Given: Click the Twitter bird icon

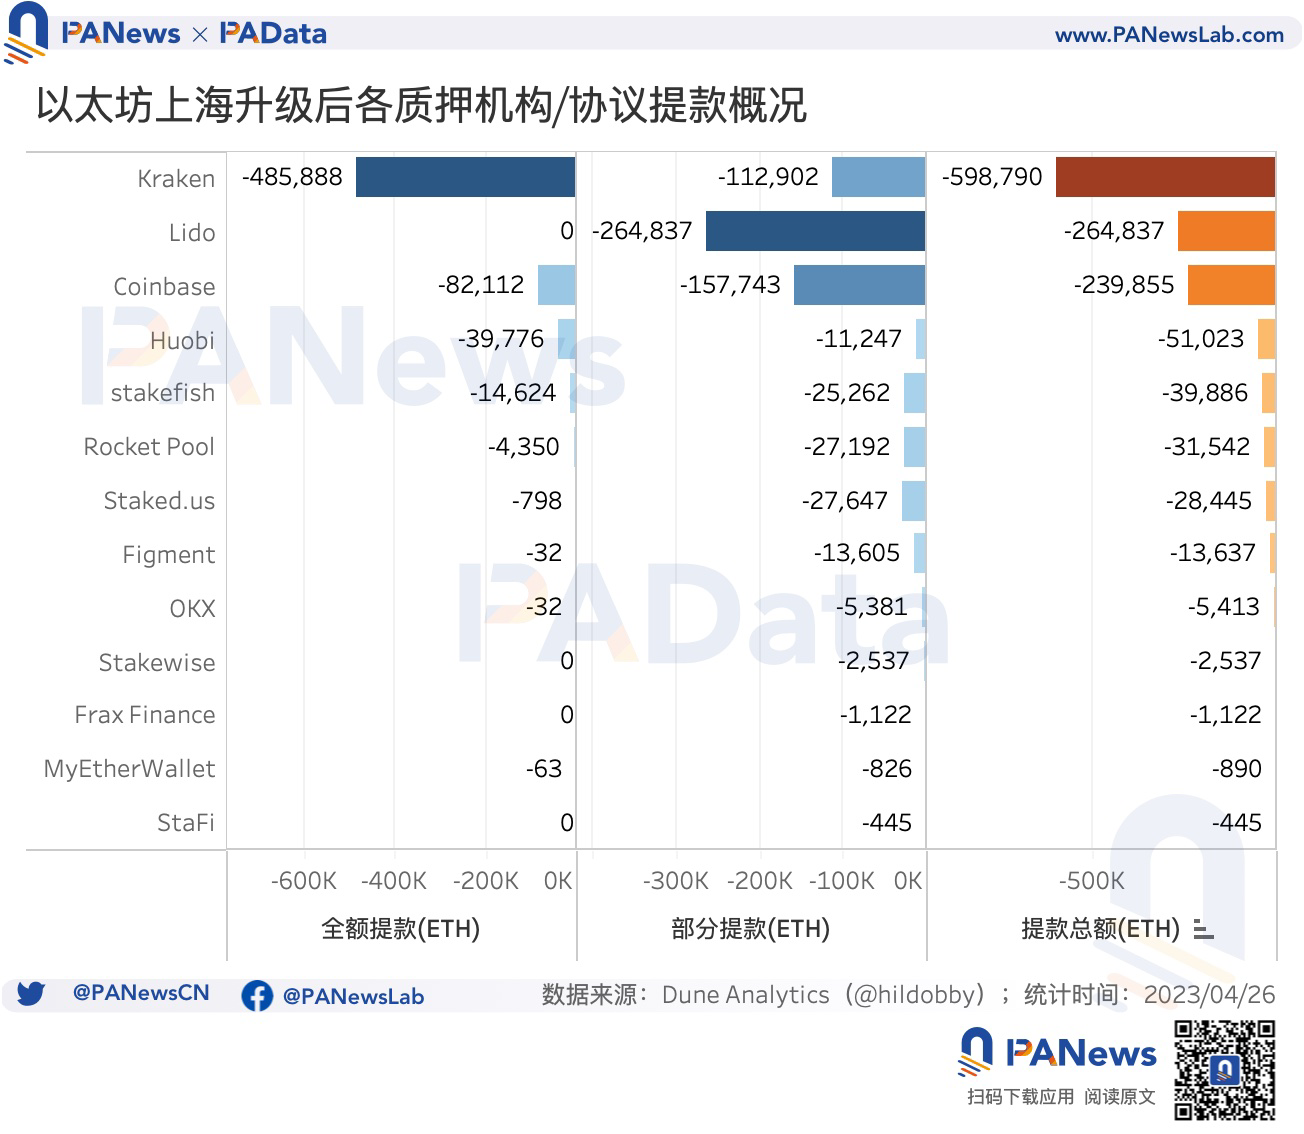Looking at the screenshot, I should (x=31, y=994).
